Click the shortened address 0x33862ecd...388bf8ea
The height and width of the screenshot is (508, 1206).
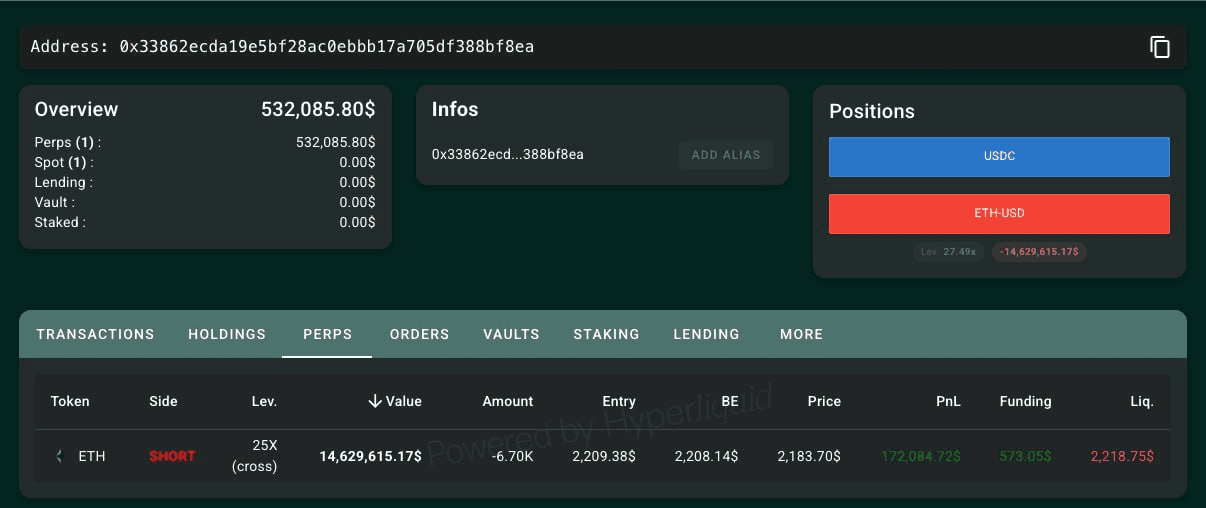[x=507, y=155]
